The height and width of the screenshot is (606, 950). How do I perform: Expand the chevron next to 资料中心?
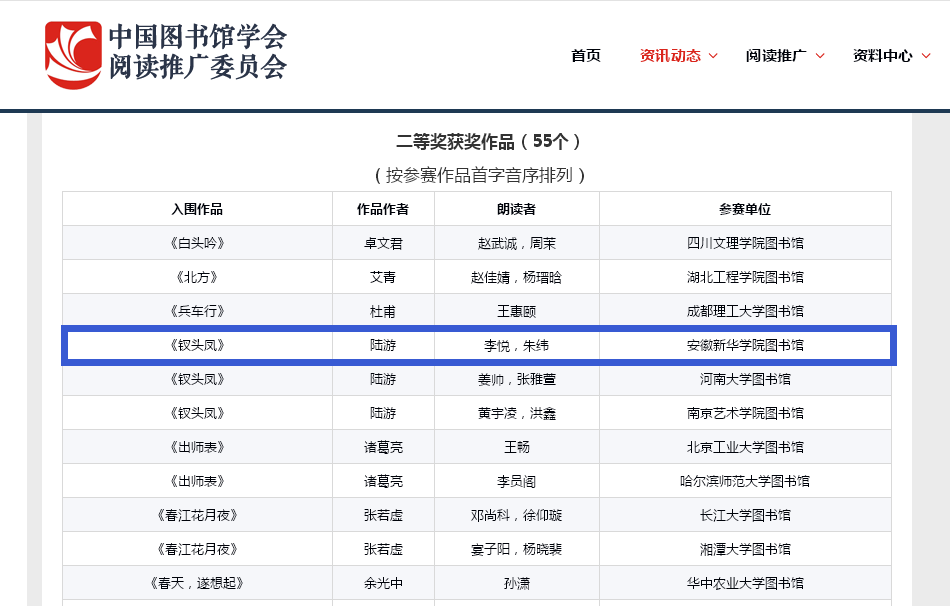[926, 56]
